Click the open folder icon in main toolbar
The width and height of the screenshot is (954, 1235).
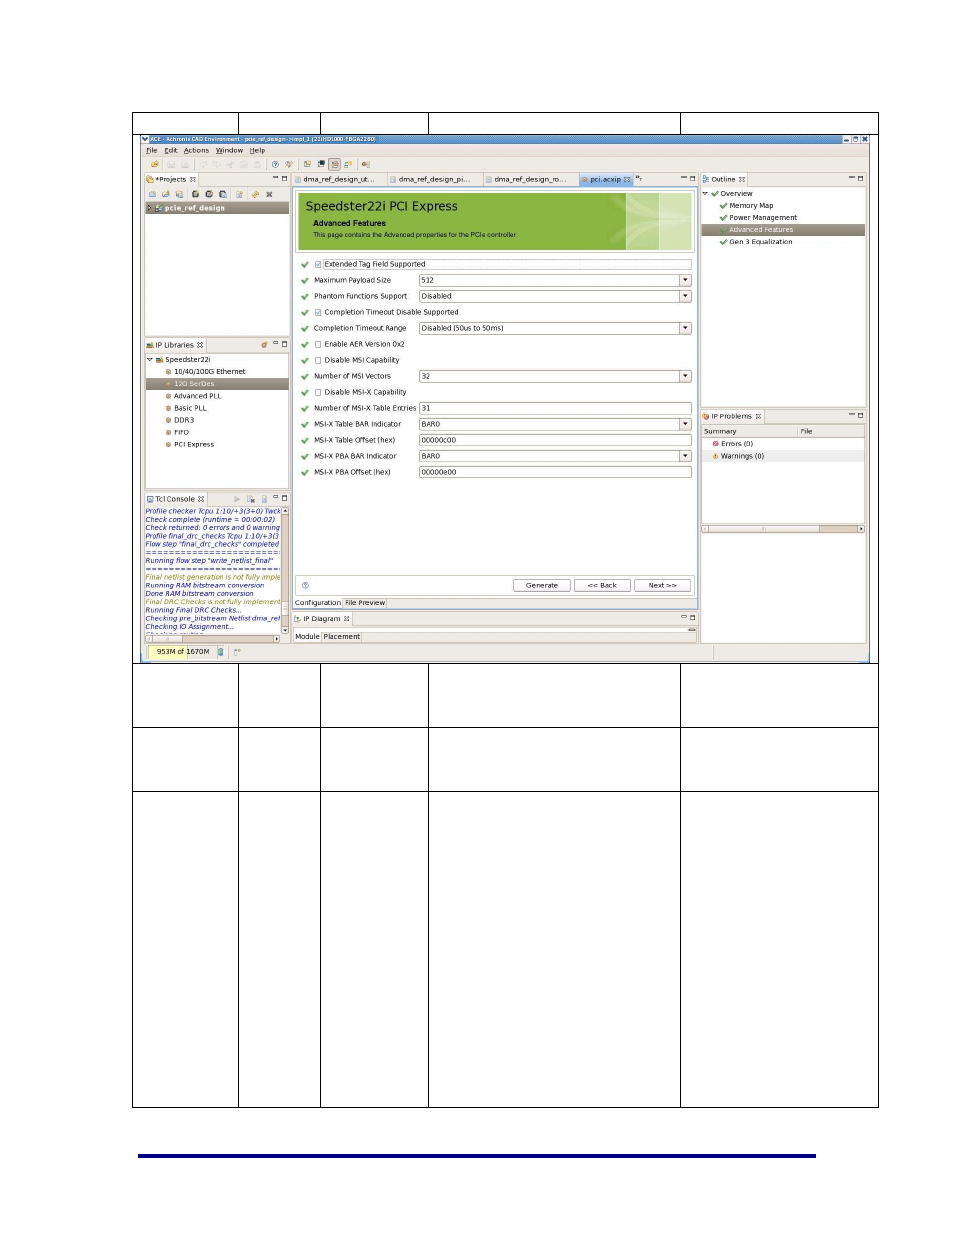[x=154, y=164]
